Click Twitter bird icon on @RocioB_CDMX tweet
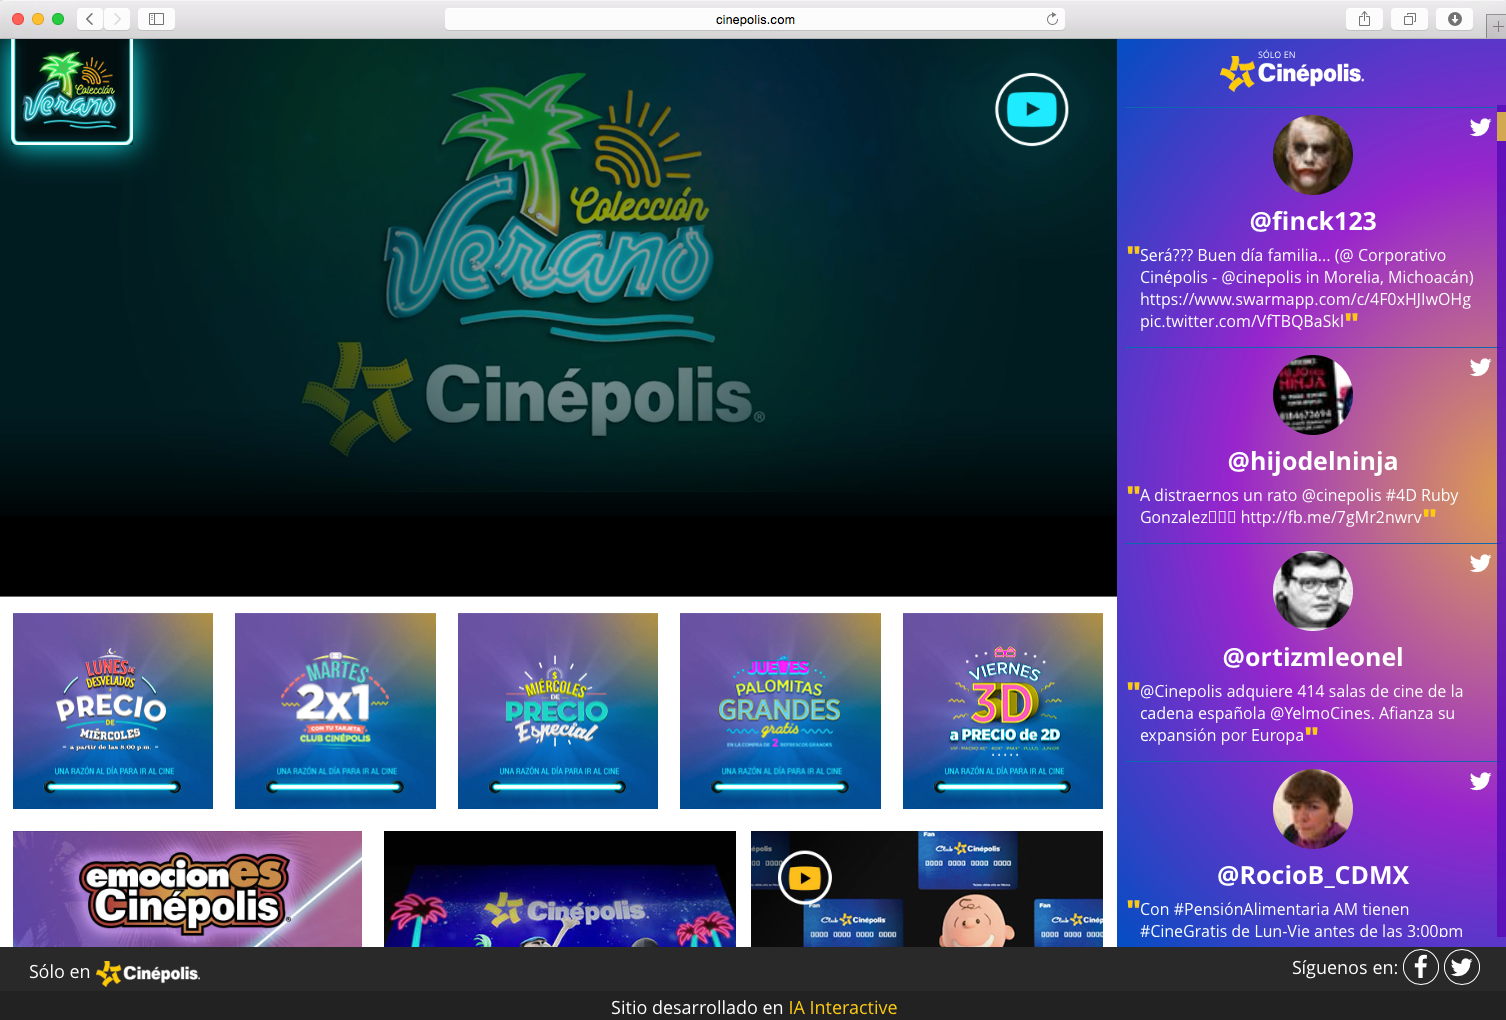The height and width of the screenshot is (1020, 1506). [x=1480, y=781]
